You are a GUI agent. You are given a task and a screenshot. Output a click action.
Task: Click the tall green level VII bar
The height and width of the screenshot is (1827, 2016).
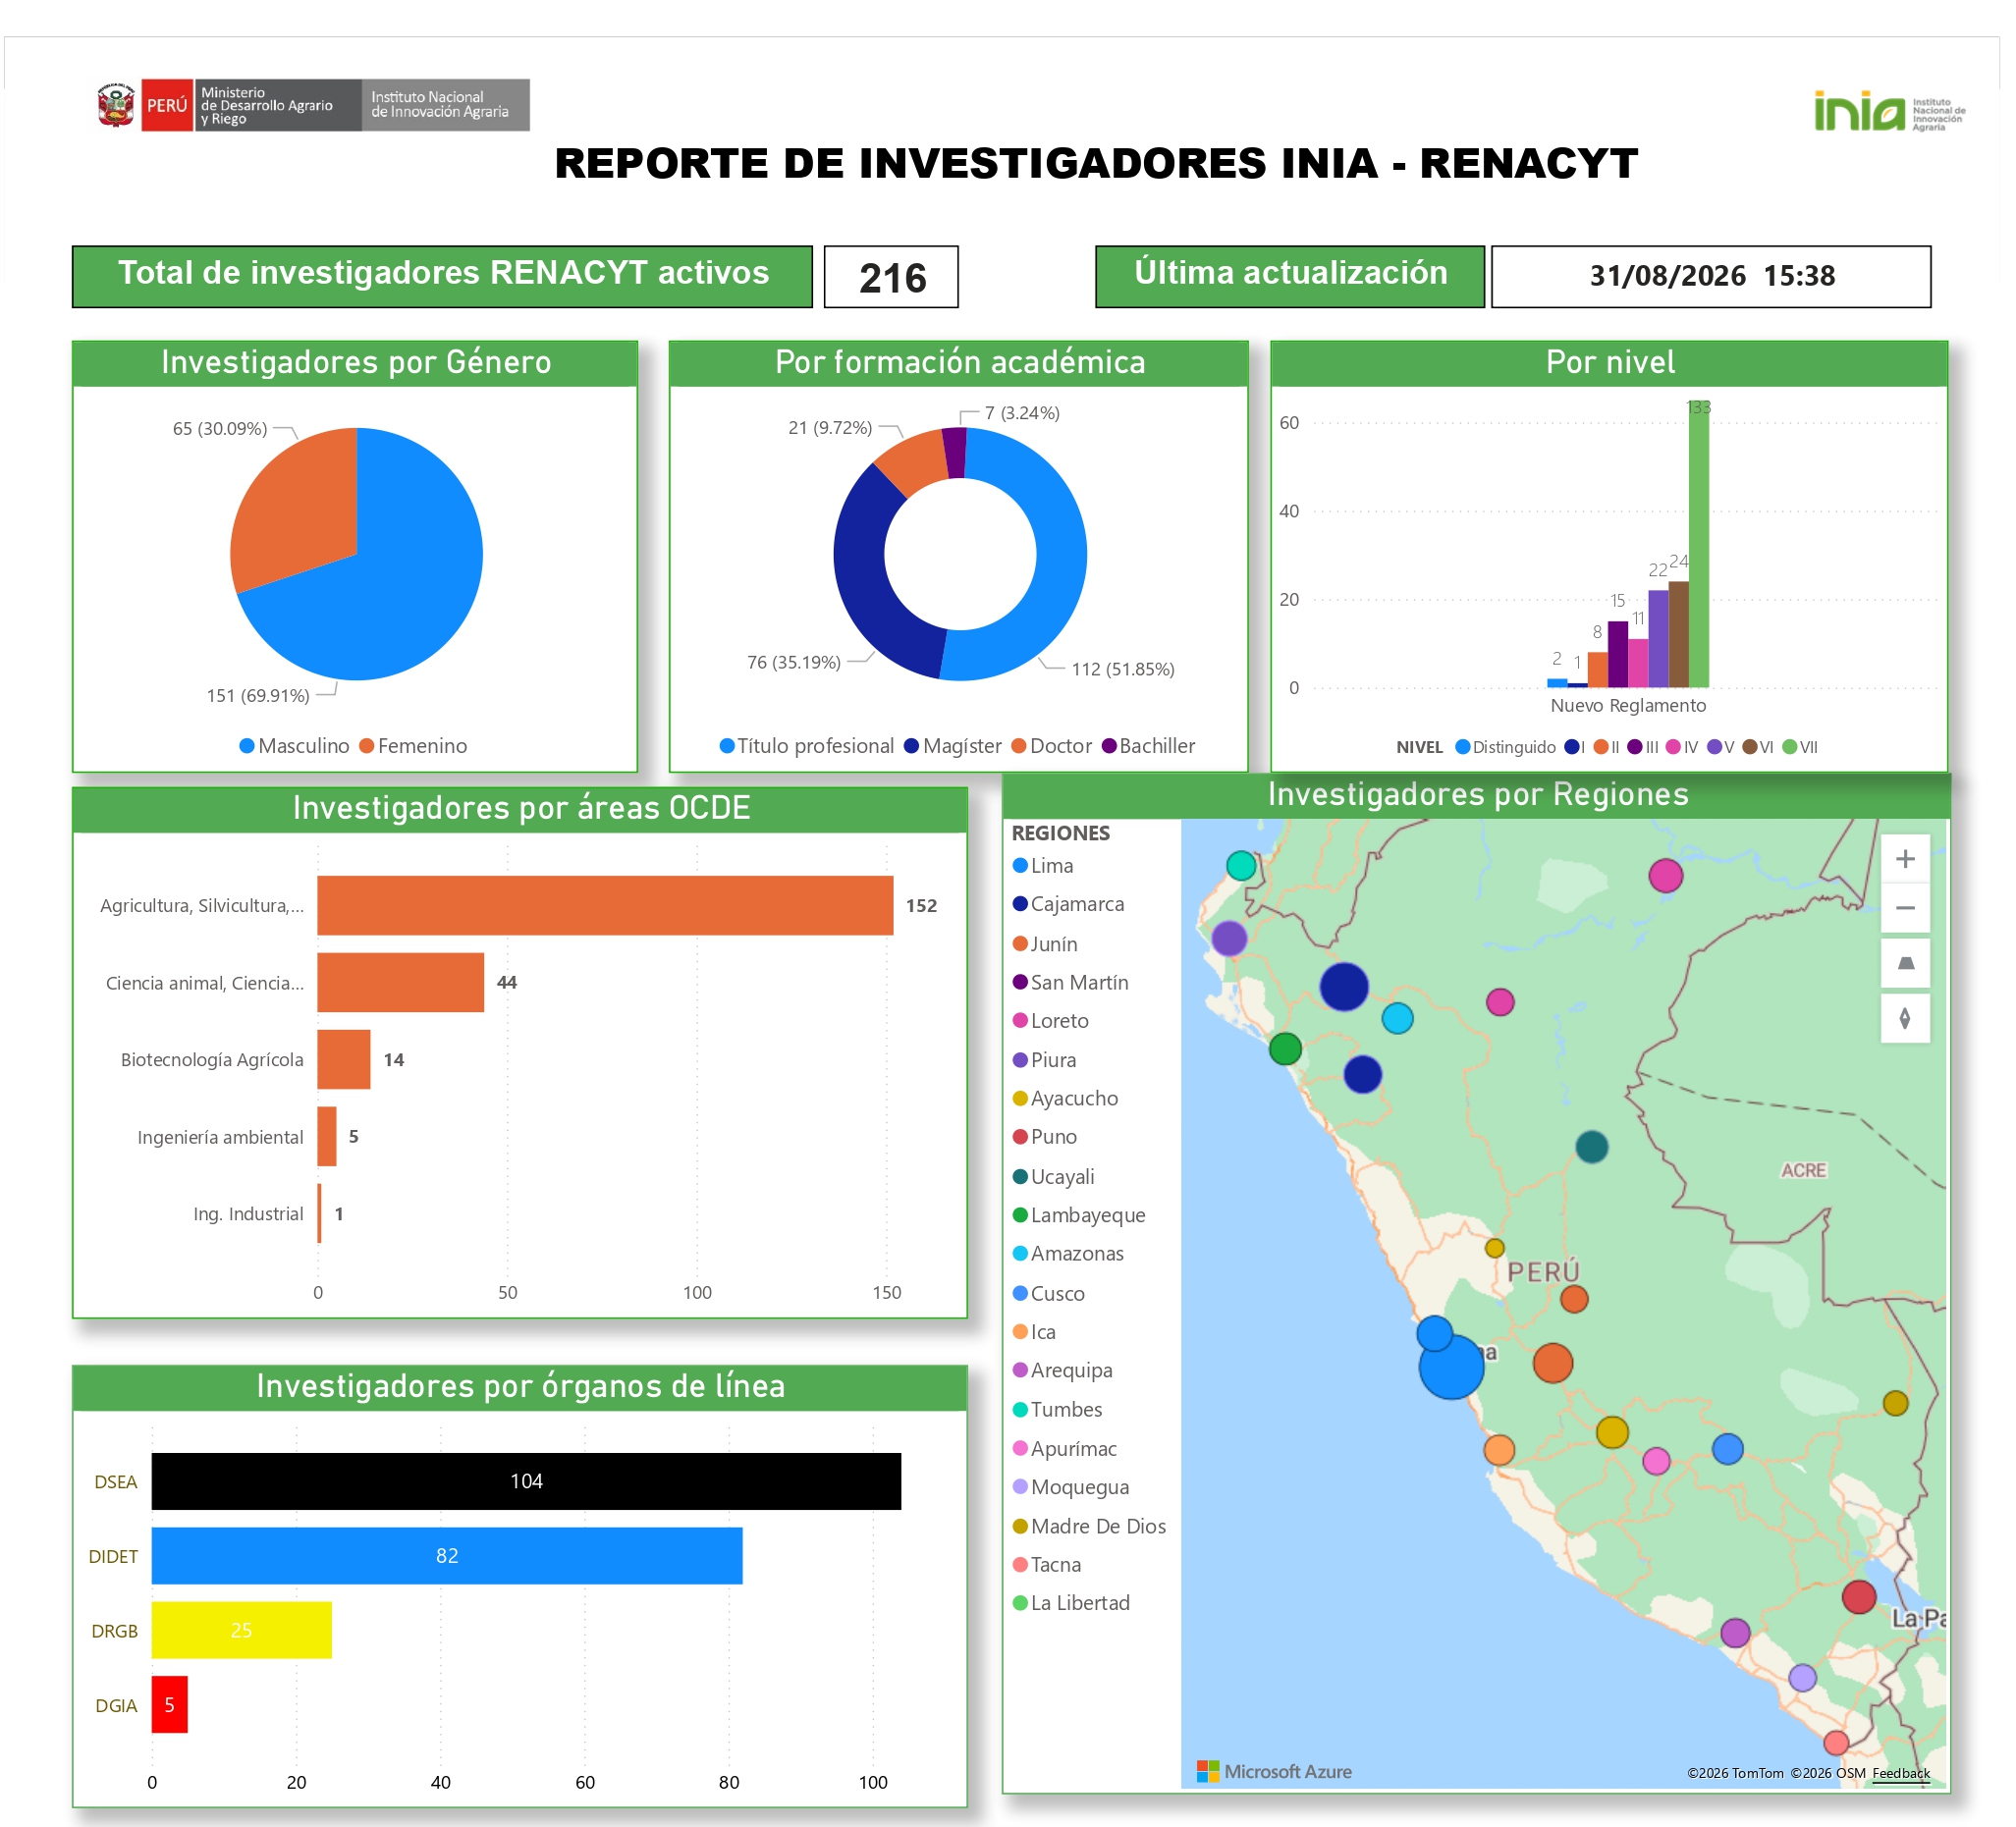(x=1698, y=545)
